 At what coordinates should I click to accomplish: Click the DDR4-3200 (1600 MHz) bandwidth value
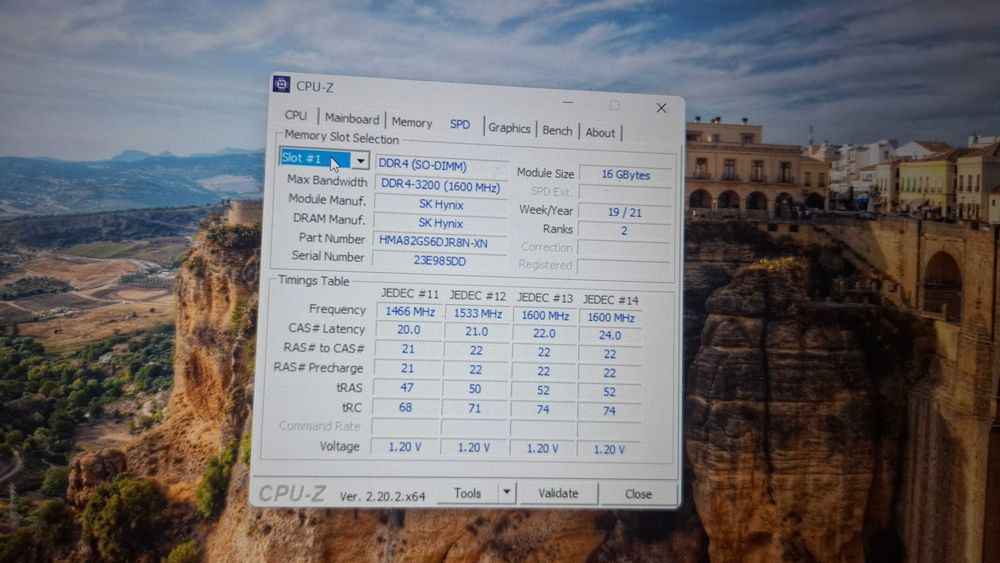441,186
